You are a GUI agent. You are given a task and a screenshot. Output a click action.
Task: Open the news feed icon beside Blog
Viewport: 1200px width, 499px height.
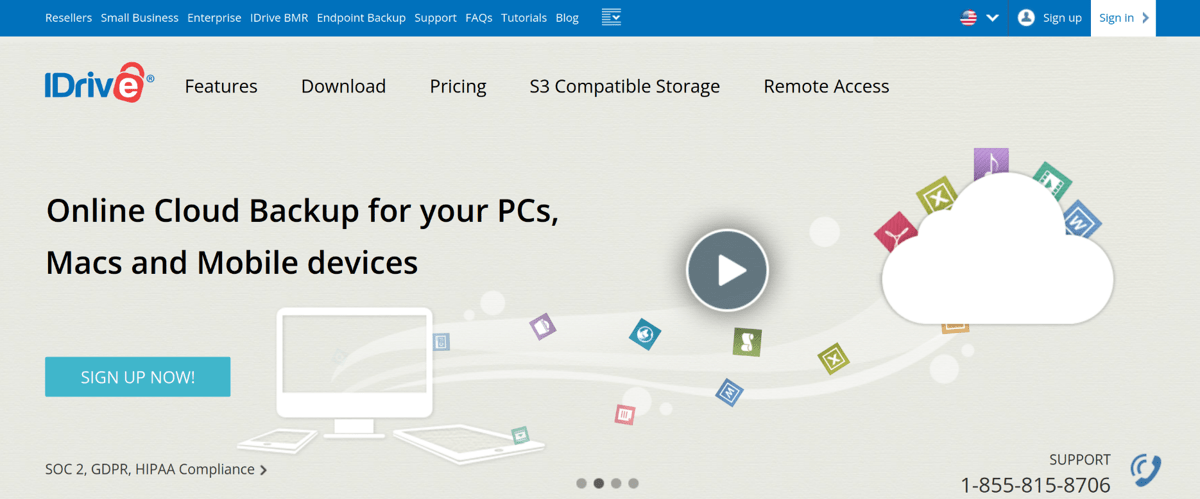click(x=611, y=17)
